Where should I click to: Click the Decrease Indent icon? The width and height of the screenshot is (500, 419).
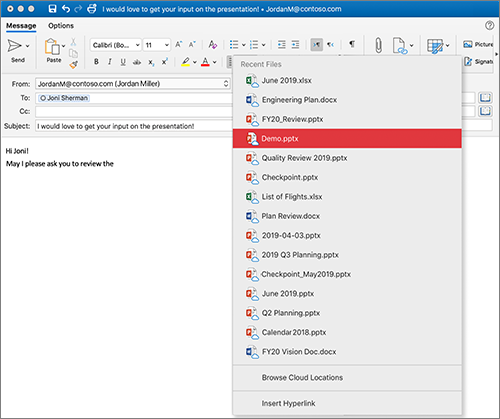pyautogui.click(x=282, y=45)
